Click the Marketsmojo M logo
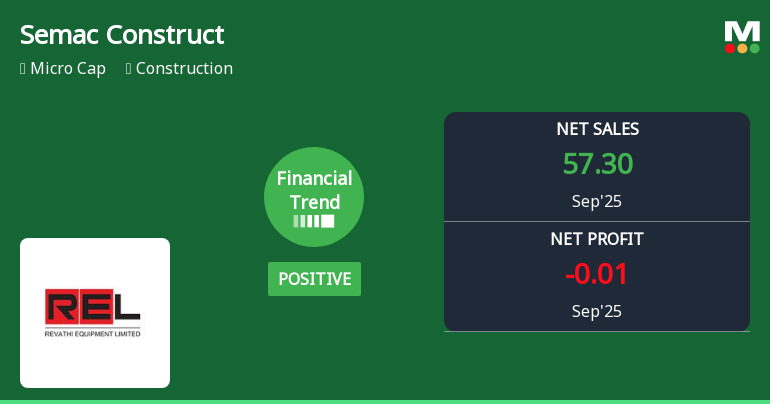Screen dimensions: 770x404 (742, 30)
